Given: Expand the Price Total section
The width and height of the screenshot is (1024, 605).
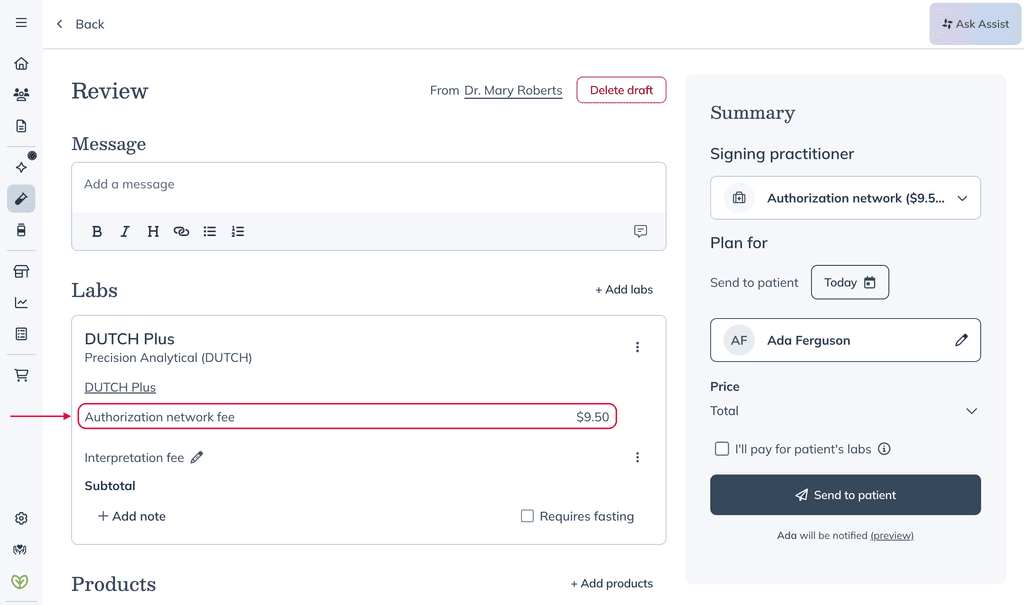Looking at the screenshot, I should coord(972,411).
